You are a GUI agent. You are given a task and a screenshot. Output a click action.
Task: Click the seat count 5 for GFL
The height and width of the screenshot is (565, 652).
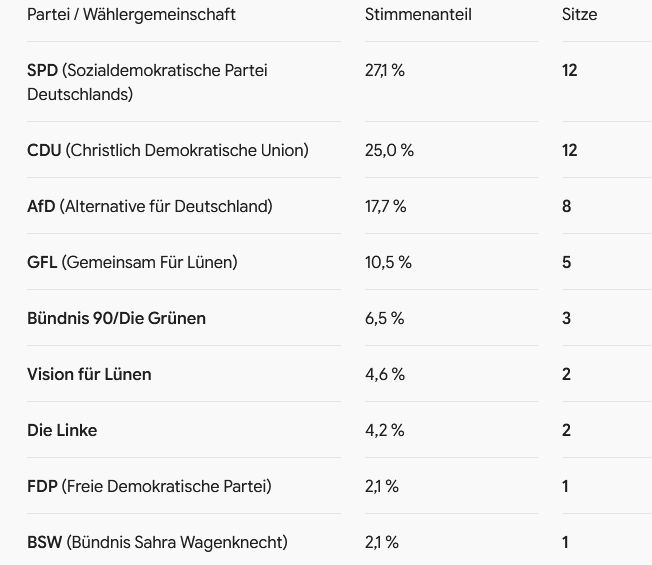567,262
